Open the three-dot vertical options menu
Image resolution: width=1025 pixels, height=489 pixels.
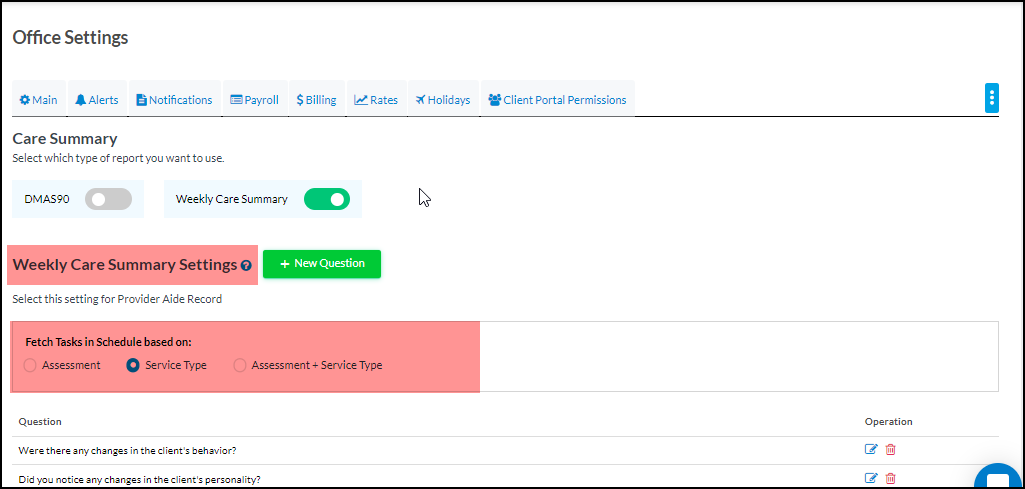[x=991, y=98]
